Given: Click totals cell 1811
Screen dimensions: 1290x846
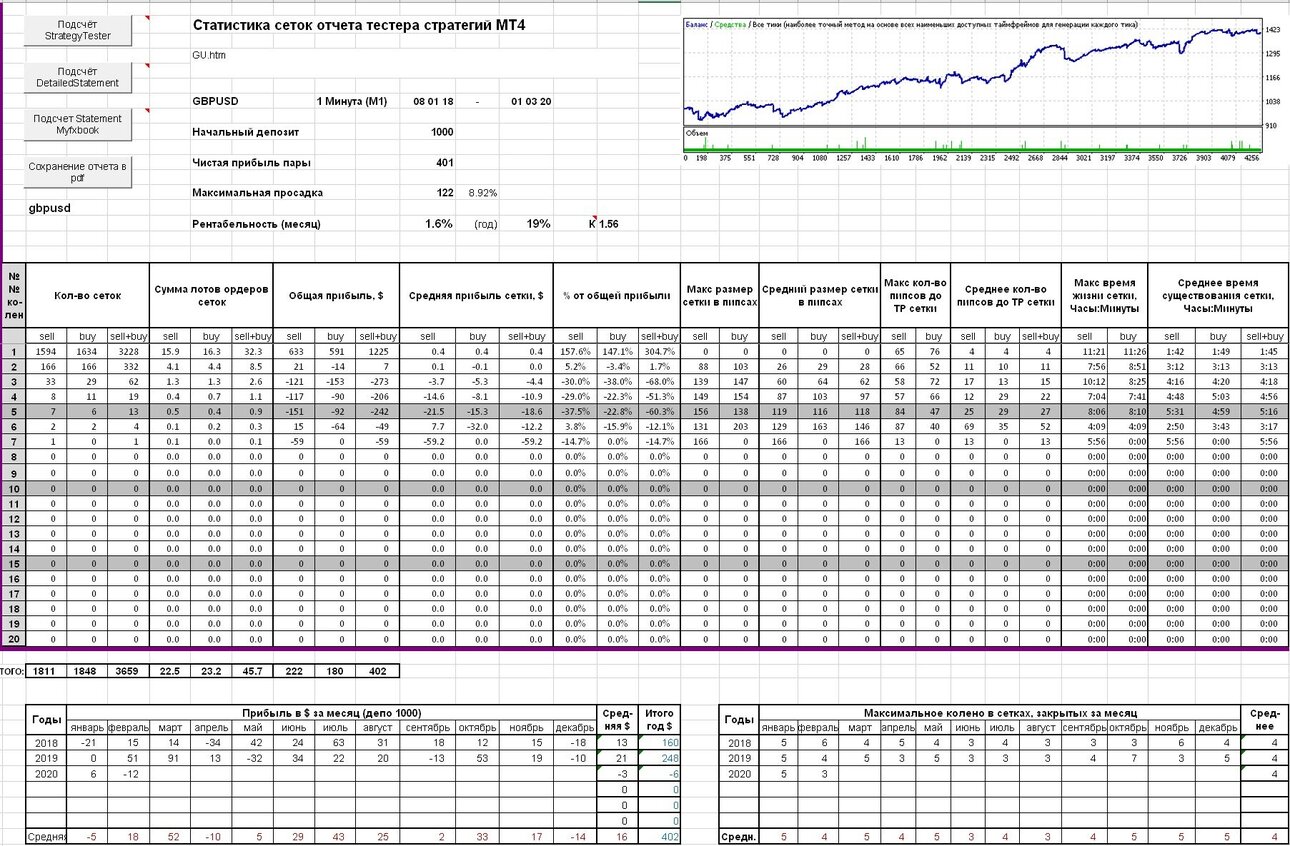Looking at the screenshot, I should tap(46, 671).
